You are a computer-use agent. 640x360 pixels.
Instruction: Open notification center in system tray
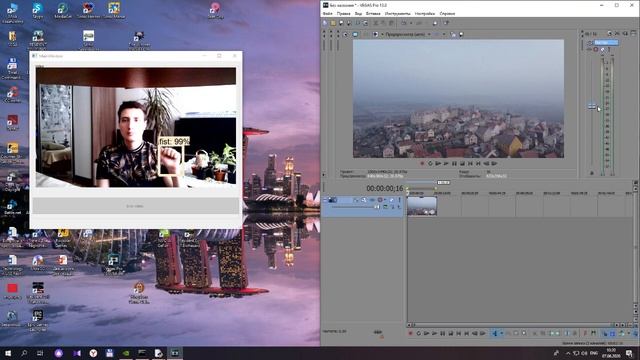tap(629, 353)
